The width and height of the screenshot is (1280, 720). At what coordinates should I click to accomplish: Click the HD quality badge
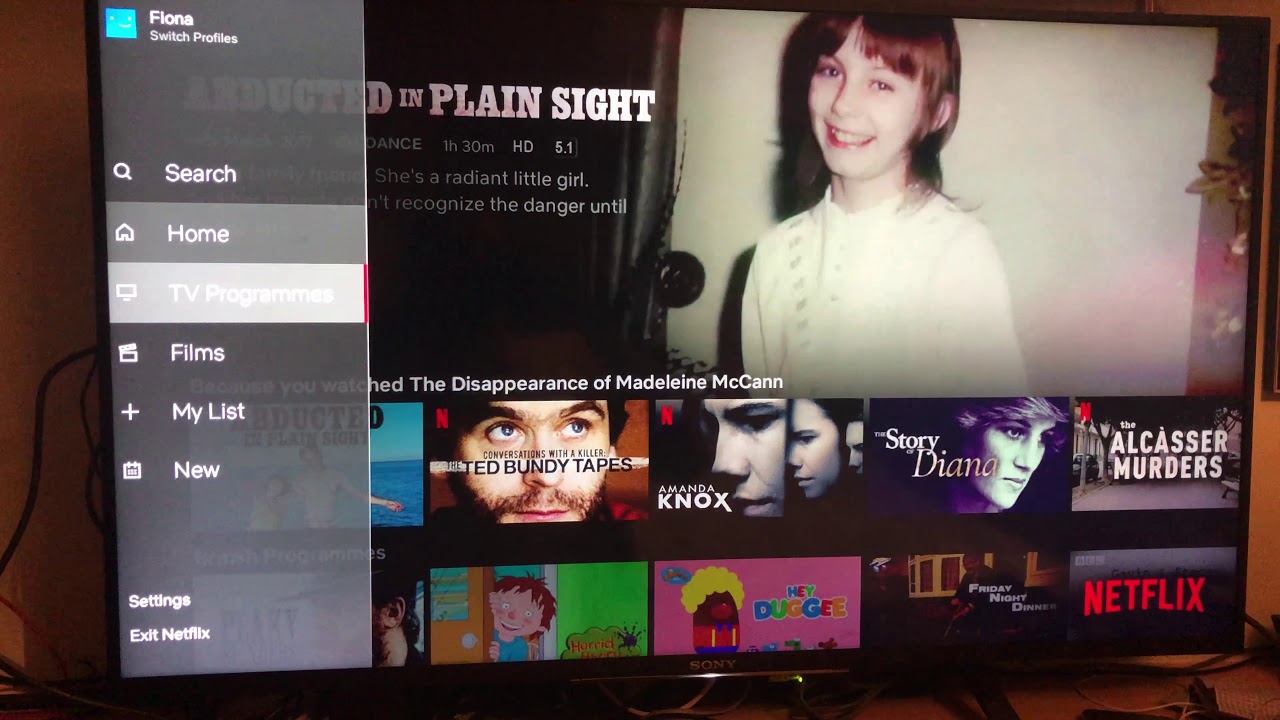pos(523,147)
